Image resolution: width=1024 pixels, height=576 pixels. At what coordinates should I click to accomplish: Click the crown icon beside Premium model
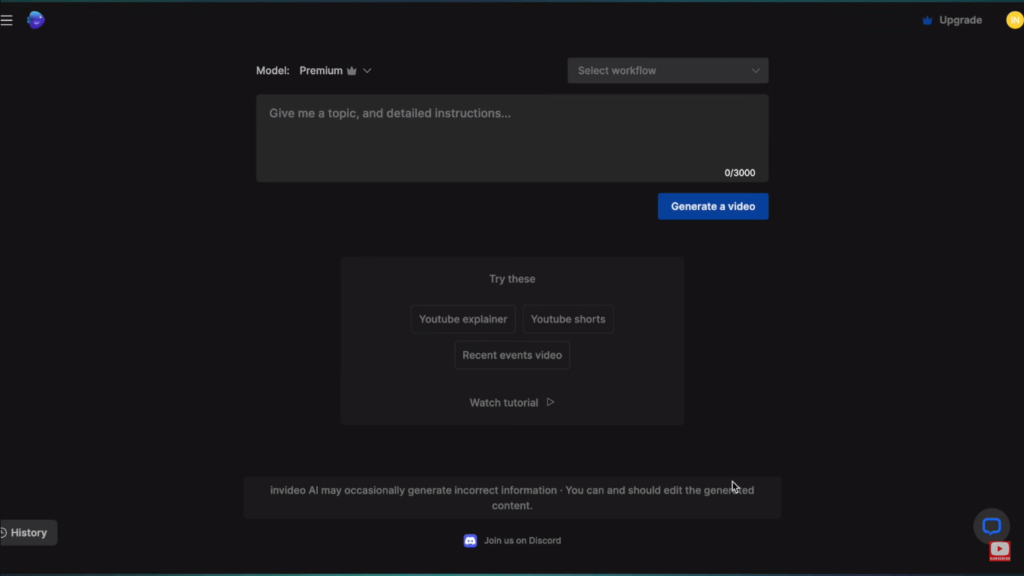click(350, 70)
